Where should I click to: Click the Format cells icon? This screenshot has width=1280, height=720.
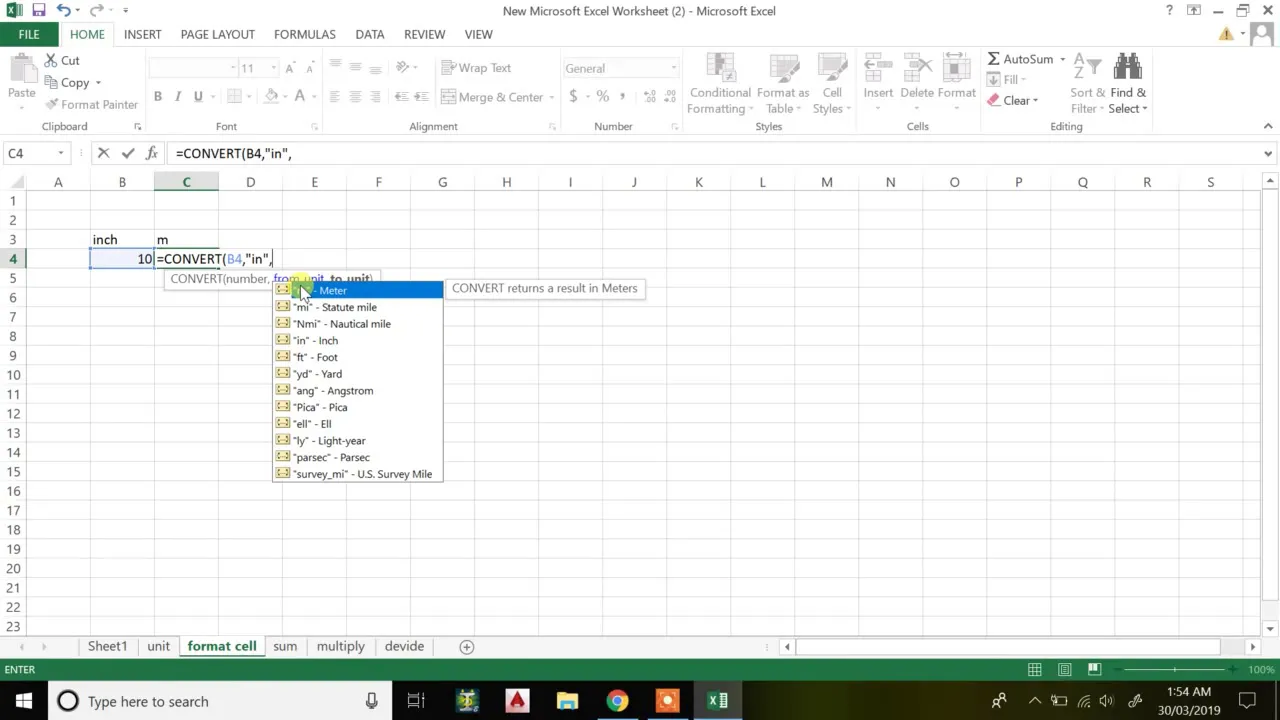956,68
